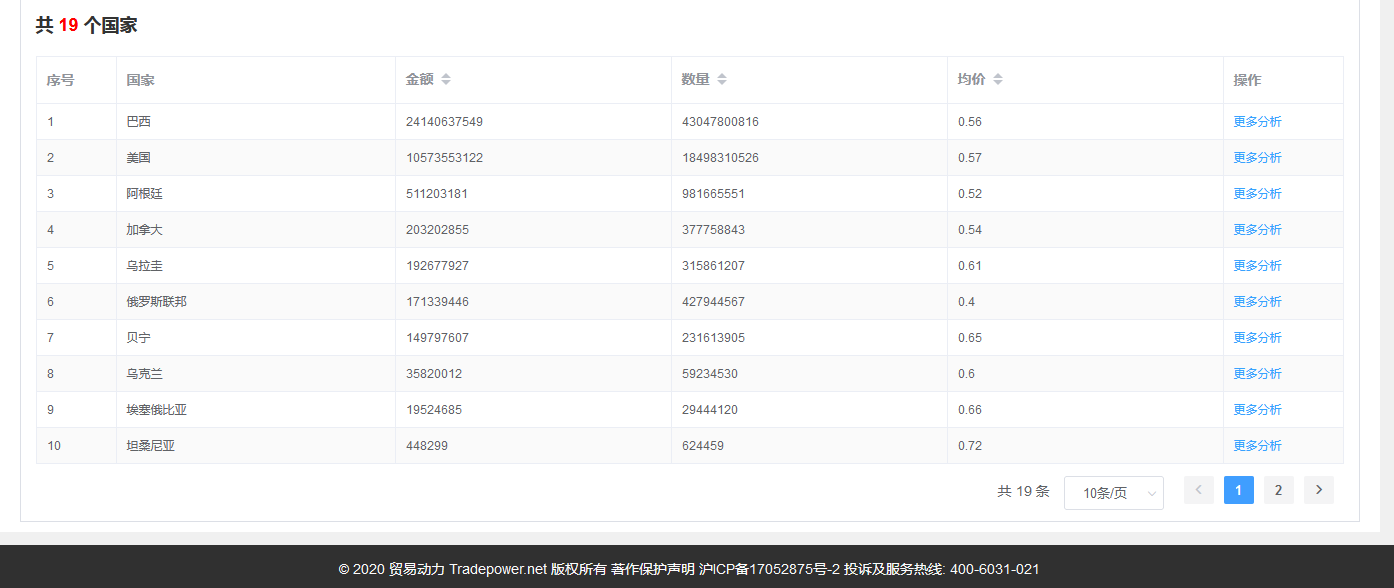Click quantity value 231613905

713,338
